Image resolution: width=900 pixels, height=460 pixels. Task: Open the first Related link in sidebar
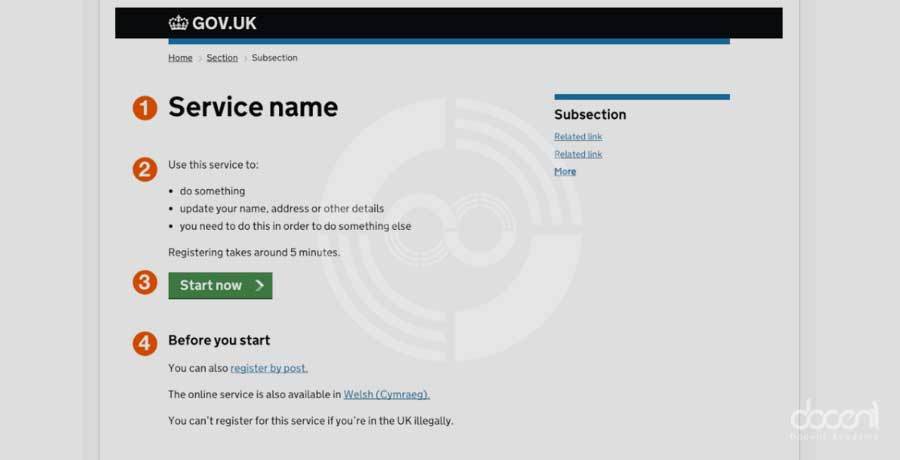[x=578, y=137]
